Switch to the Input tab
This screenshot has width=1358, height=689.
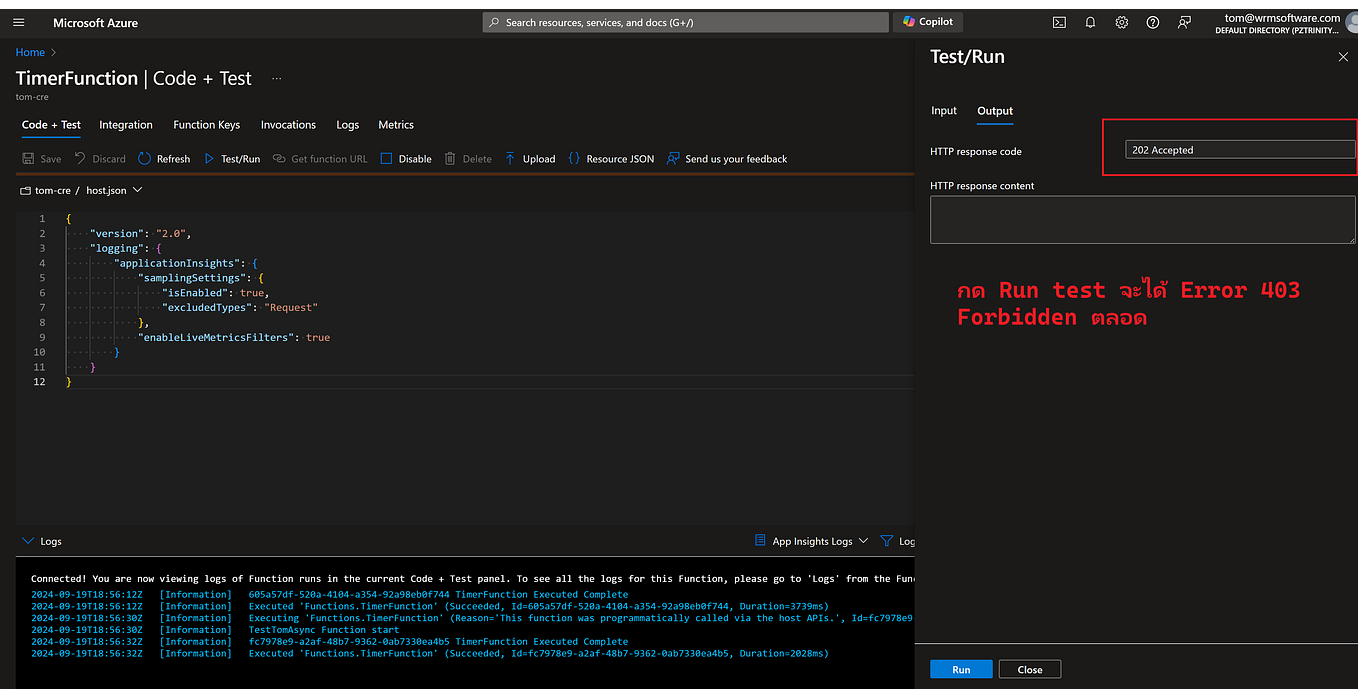(943, 111)
